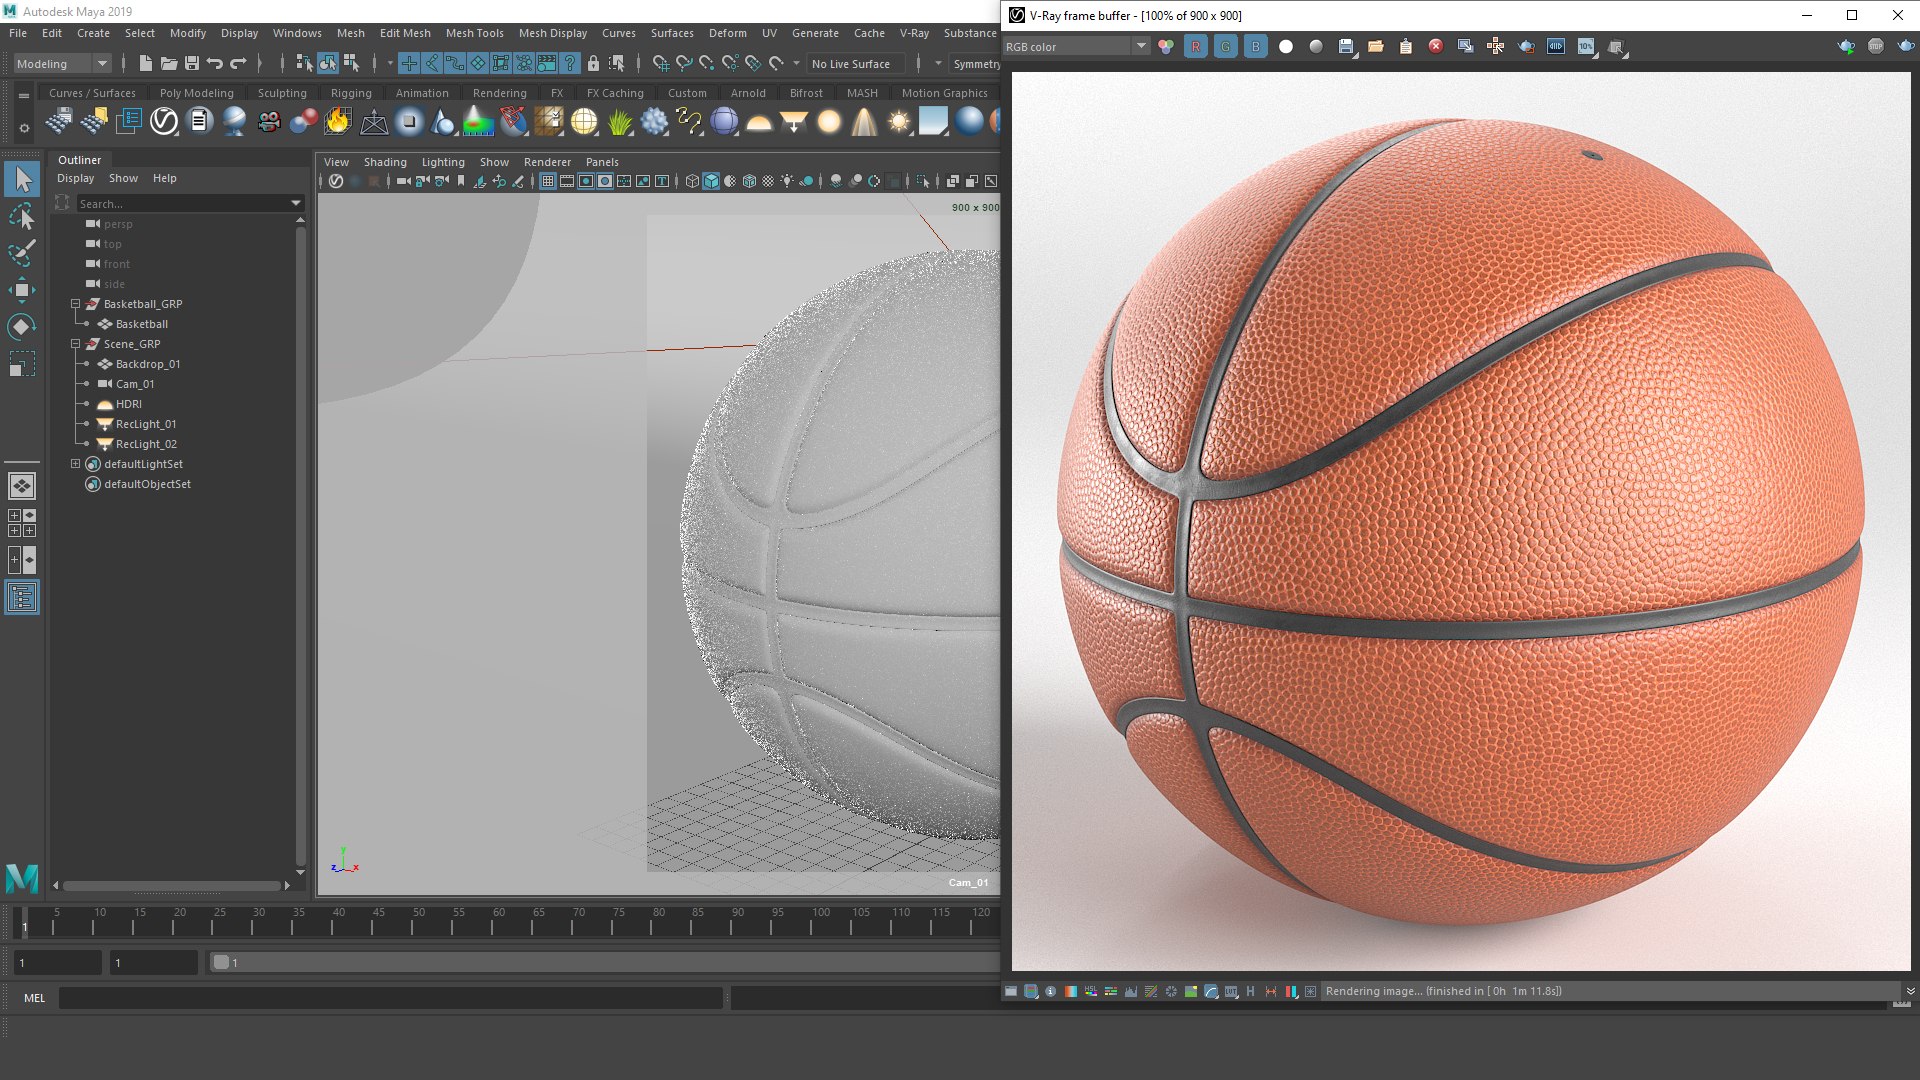Save the image in V-Ray frame buffer

click(1346, 46)
